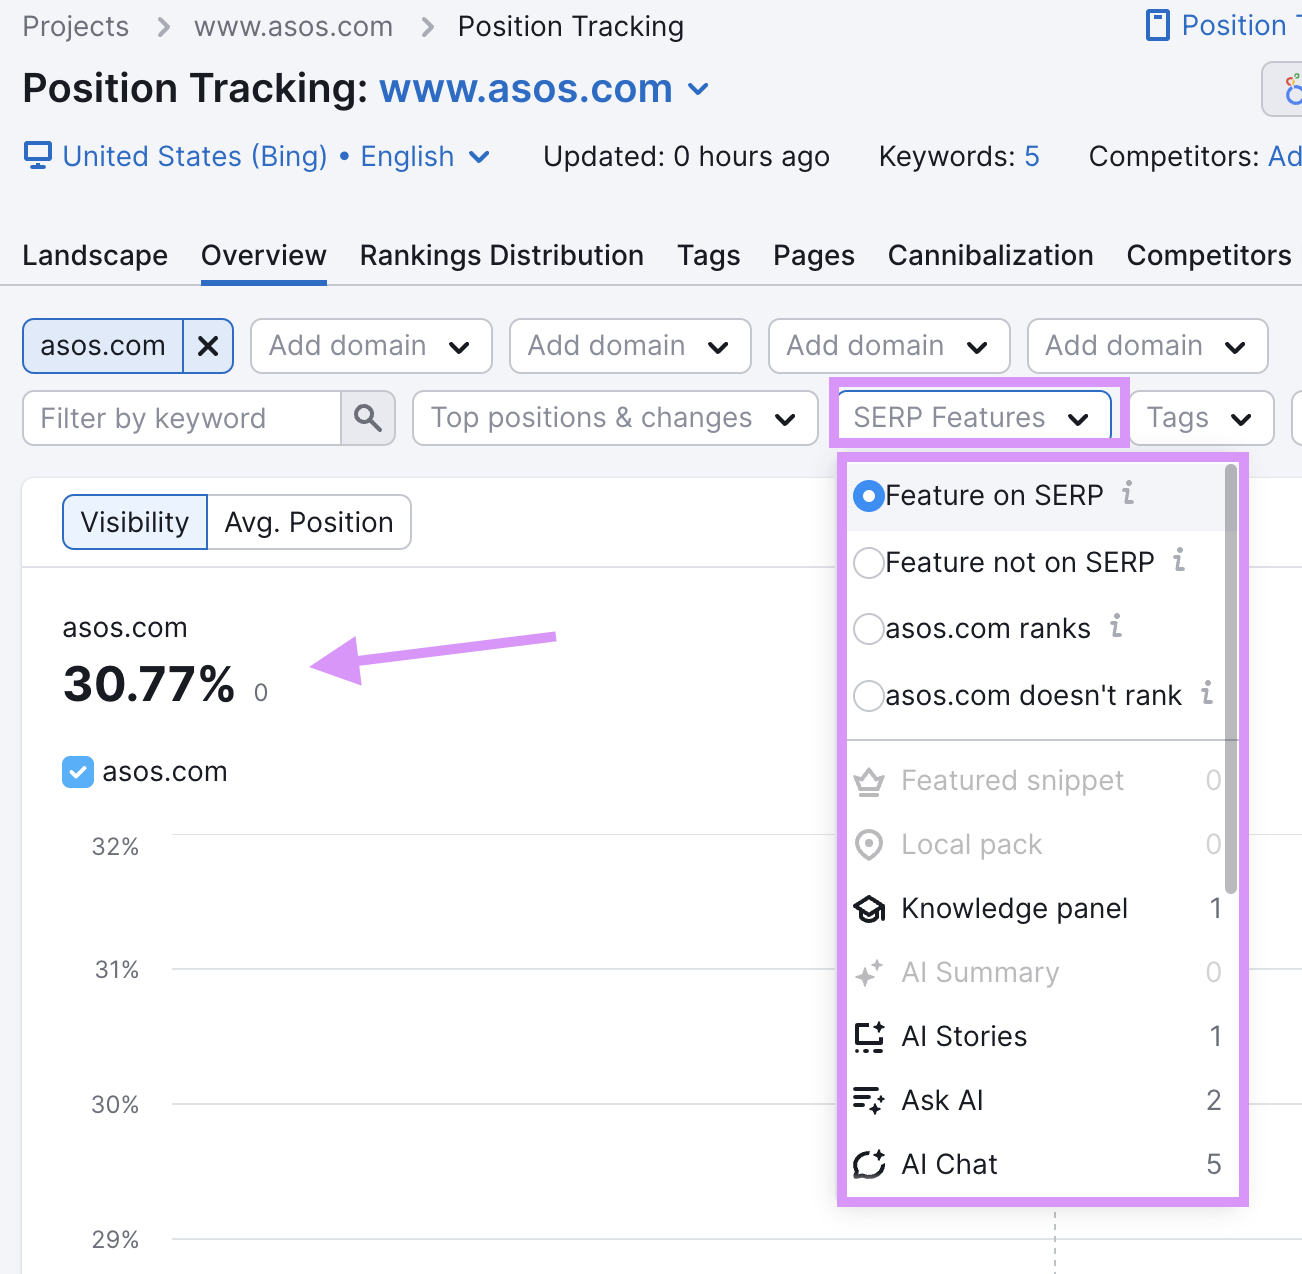
Task: Switch to the Rankings Distribution tab
Action: (501, 256)
